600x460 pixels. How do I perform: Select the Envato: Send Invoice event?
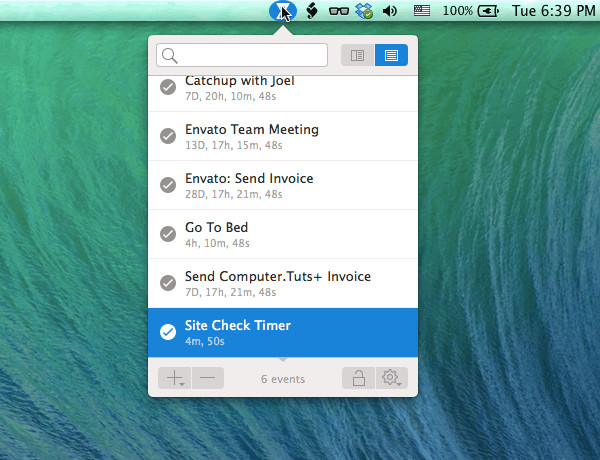tap(283, 185)
